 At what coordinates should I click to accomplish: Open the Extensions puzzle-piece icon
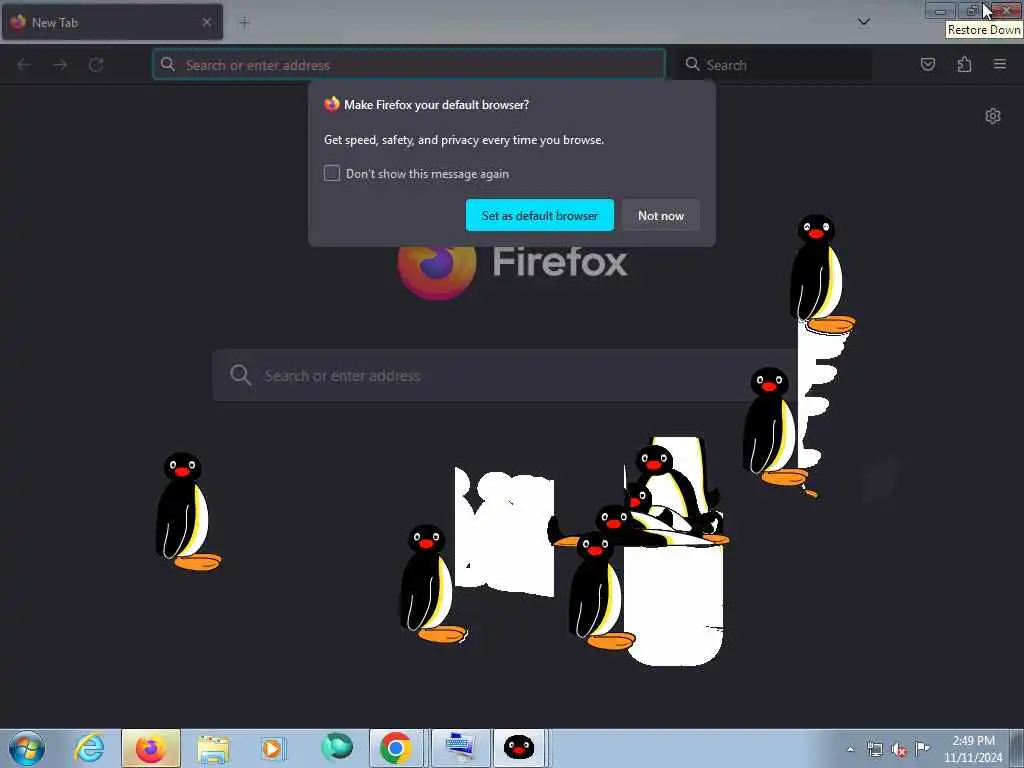(964, 64)
